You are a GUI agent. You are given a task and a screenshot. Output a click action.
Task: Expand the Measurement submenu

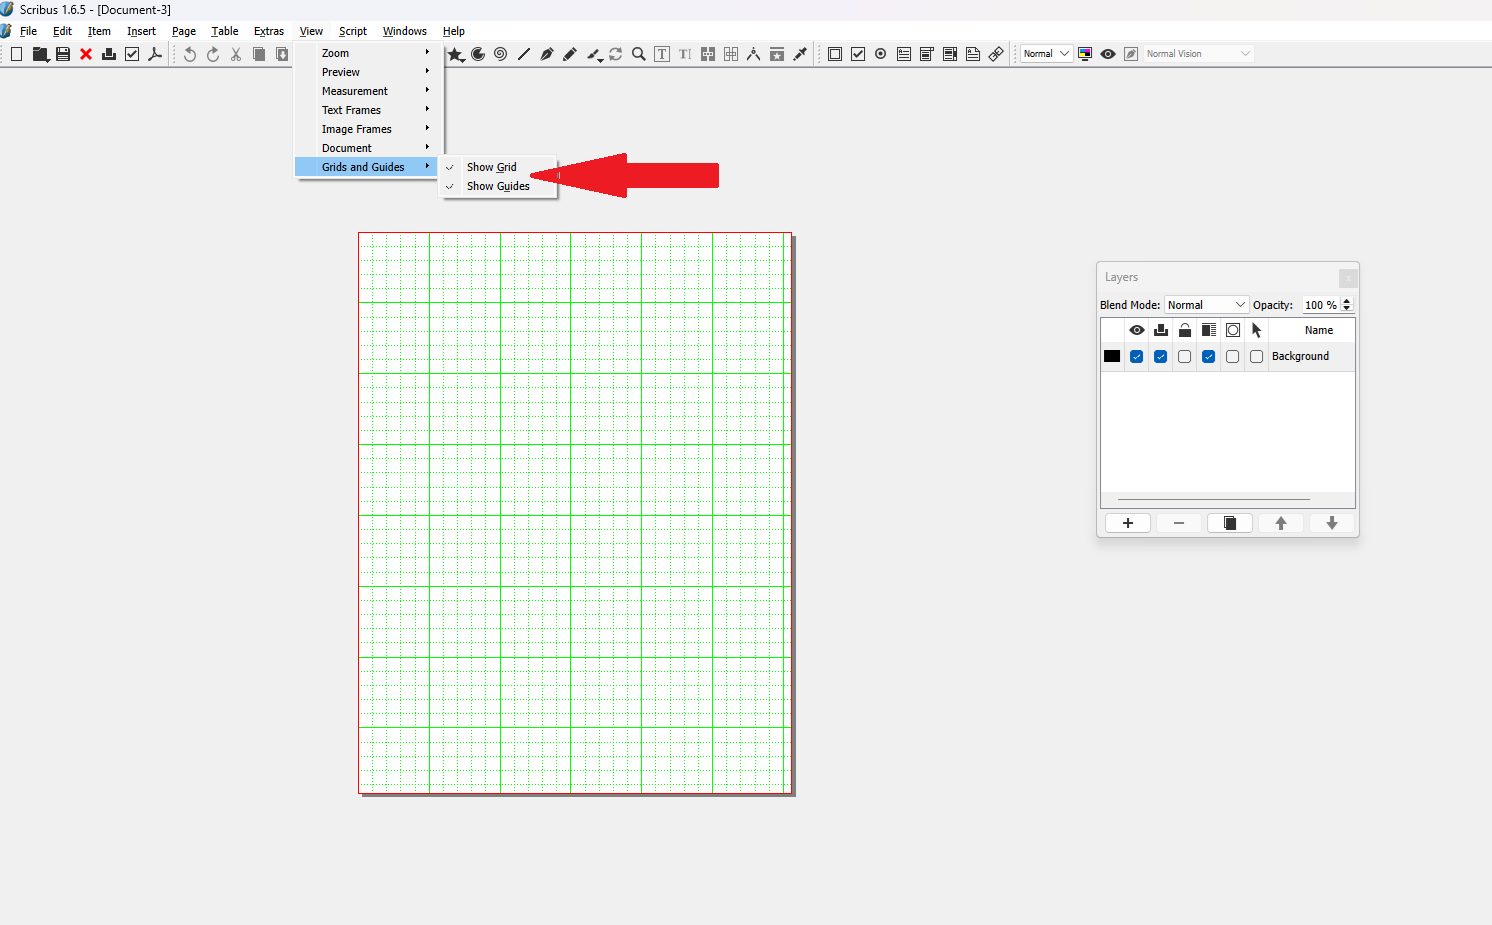[x=366, y=91]
